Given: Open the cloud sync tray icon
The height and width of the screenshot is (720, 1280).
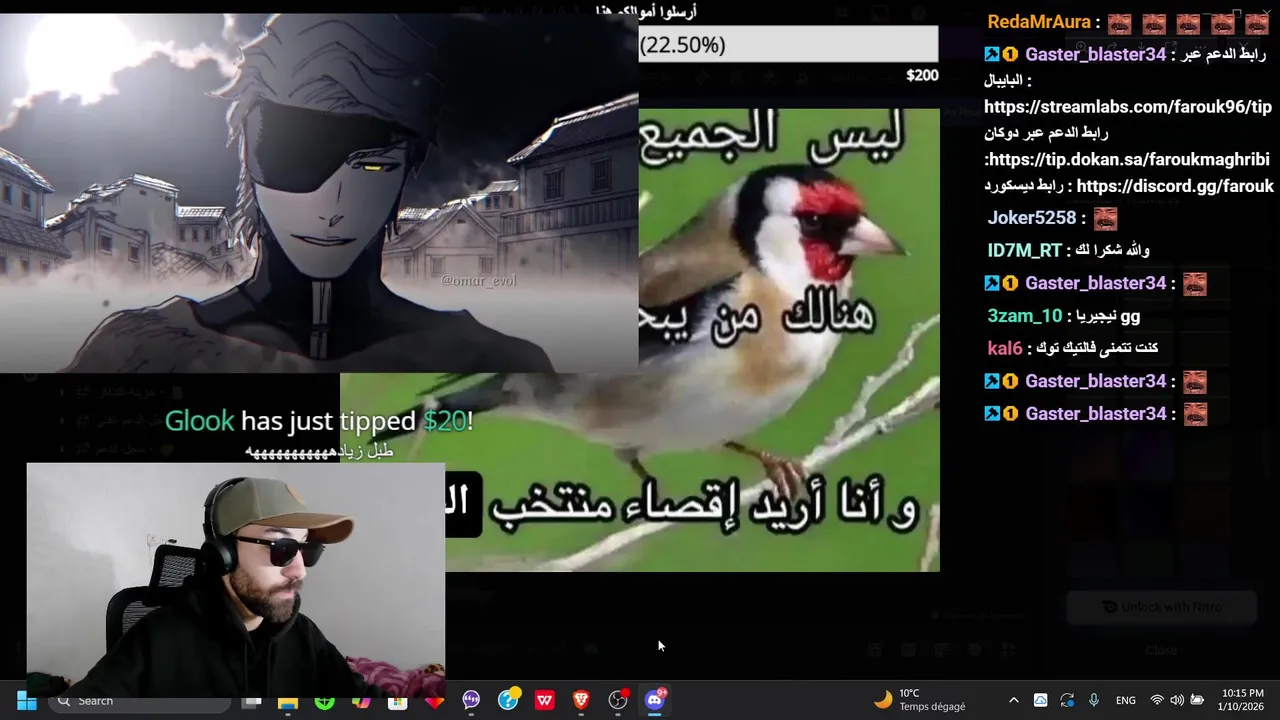Looking at the screenshot, I should coord(1041,701).
